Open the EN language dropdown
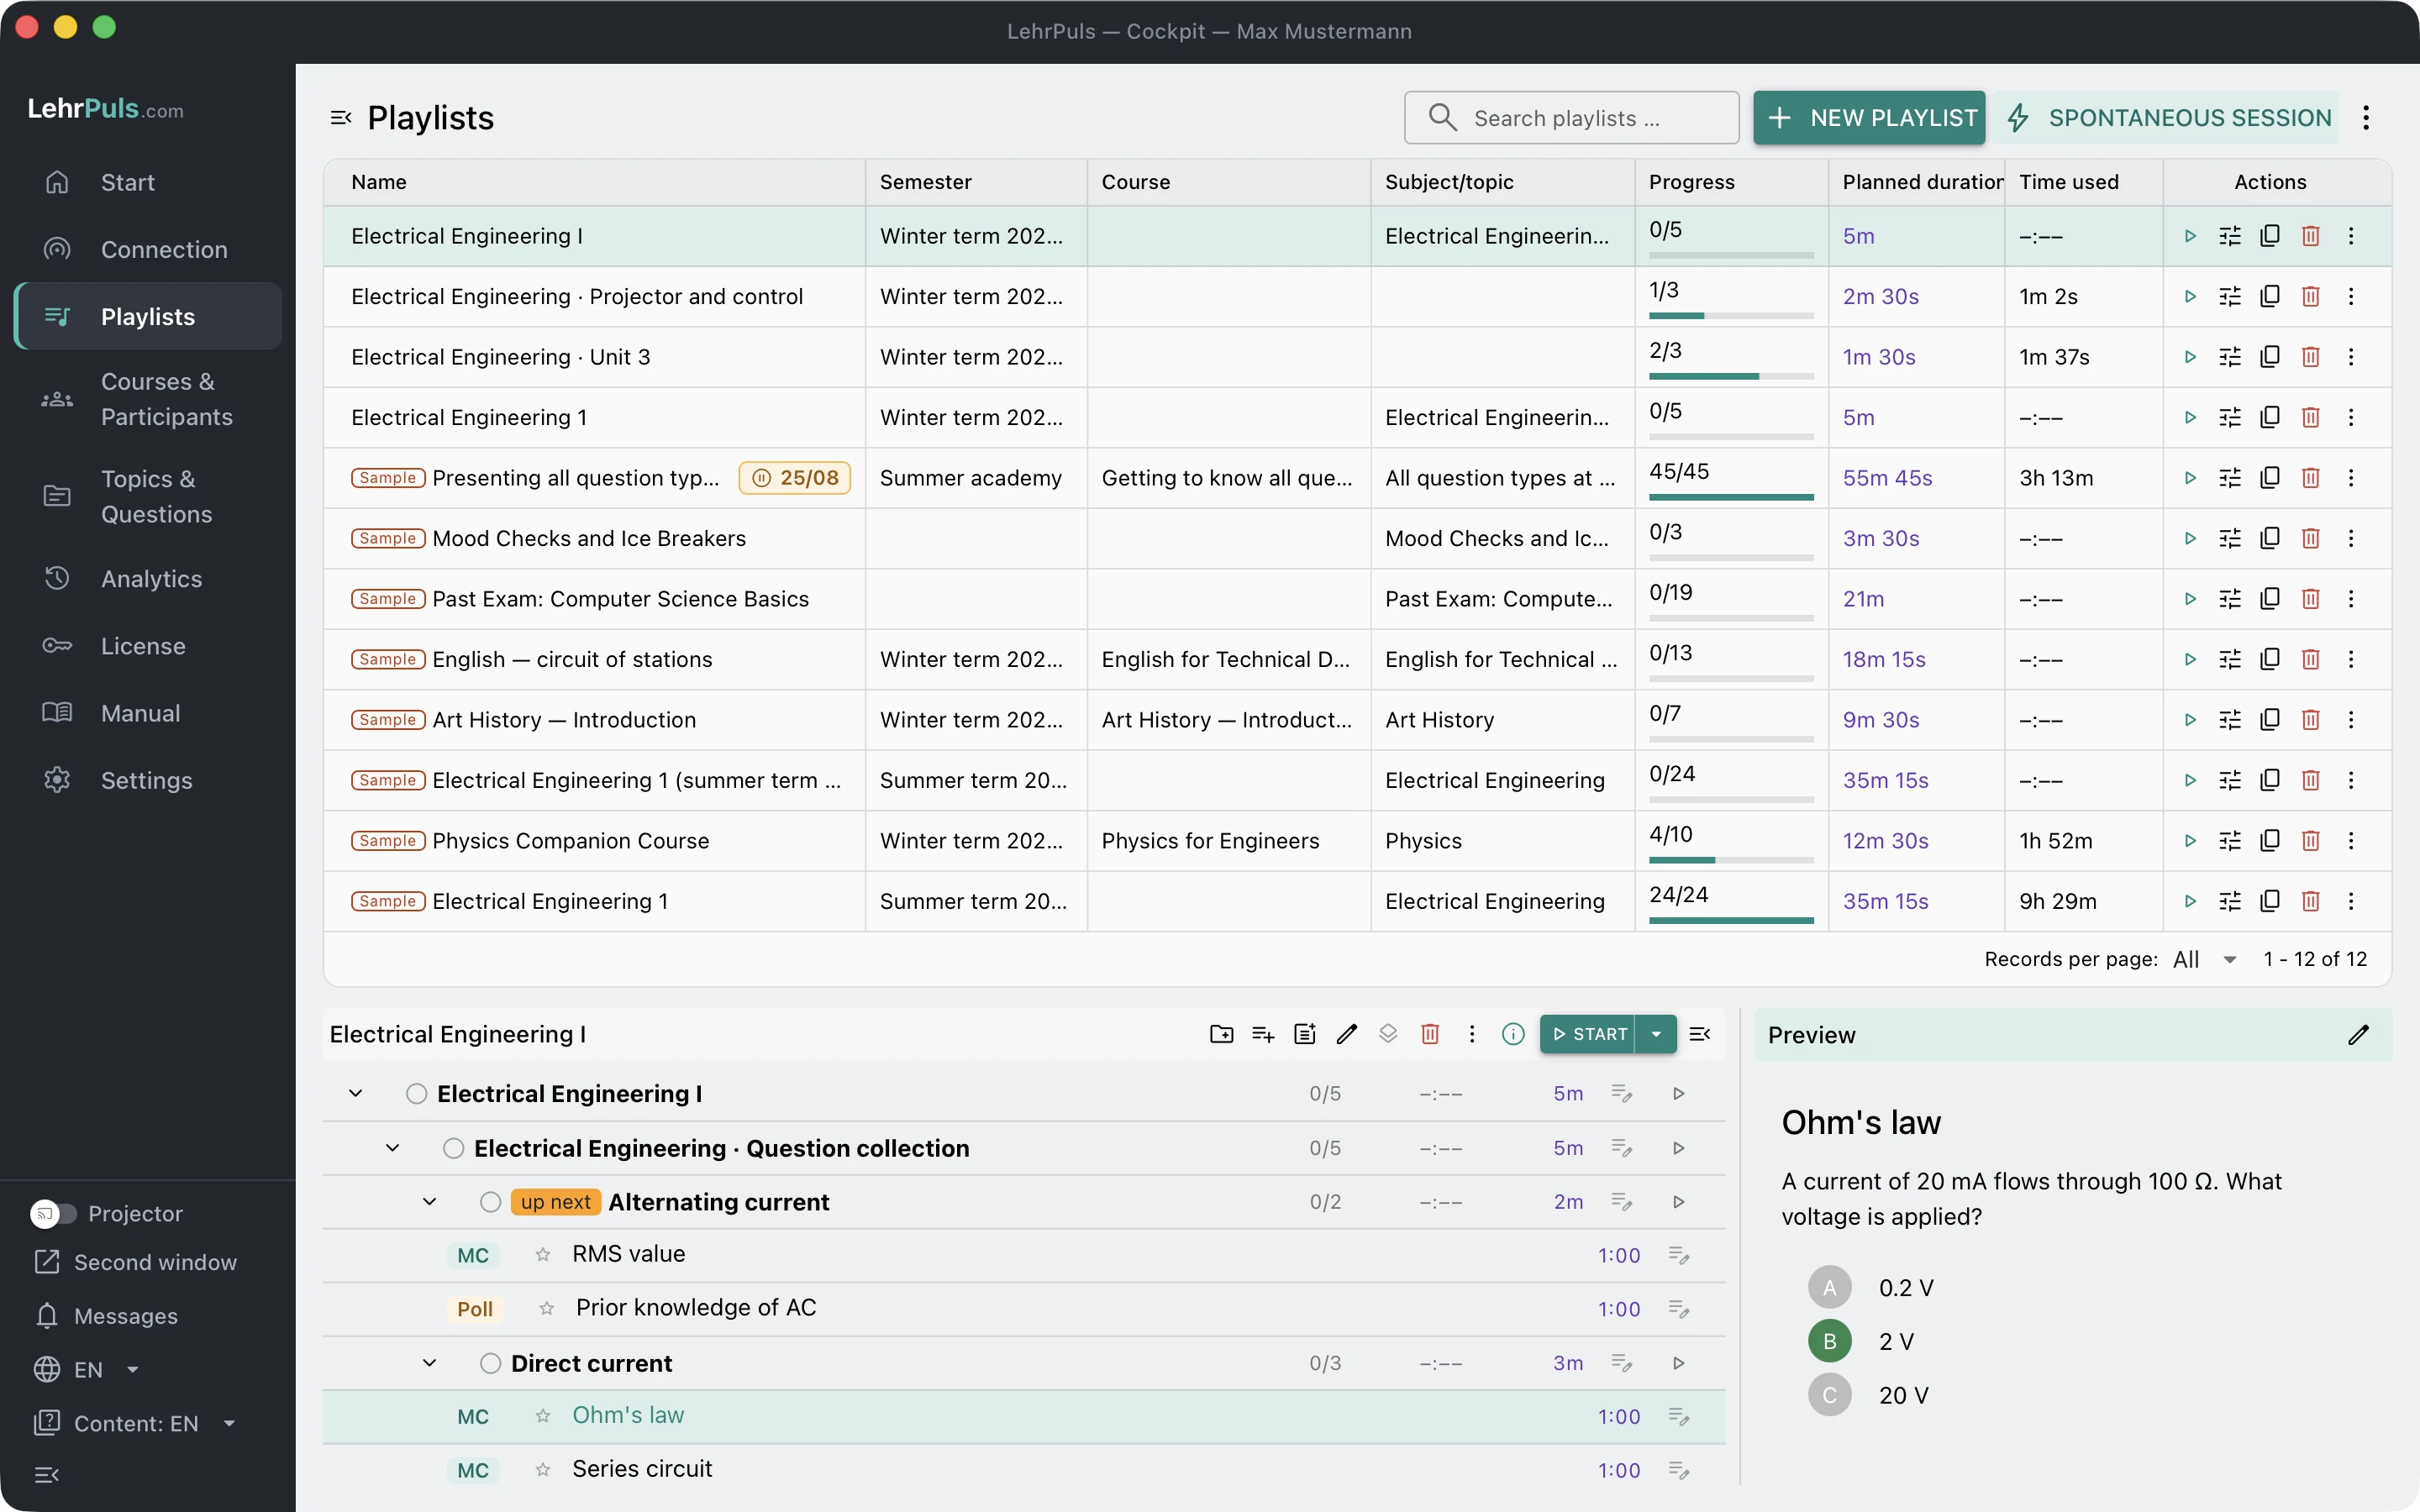This screenshot has width=2420, height=1512. click(87, 1370)
